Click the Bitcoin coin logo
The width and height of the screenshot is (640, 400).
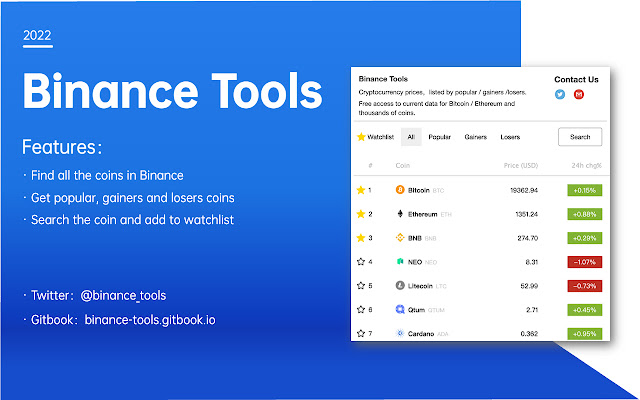tap(400, 190)
